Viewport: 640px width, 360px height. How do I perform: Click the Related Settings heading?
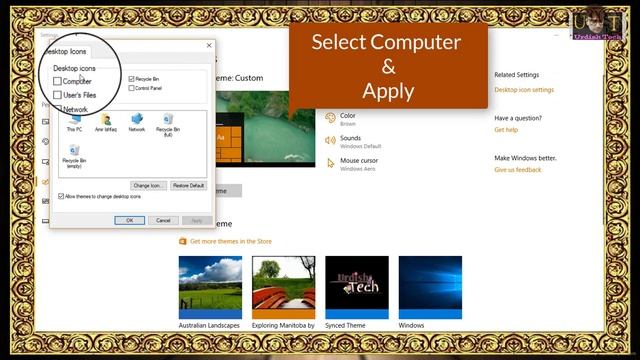(516, 75)
